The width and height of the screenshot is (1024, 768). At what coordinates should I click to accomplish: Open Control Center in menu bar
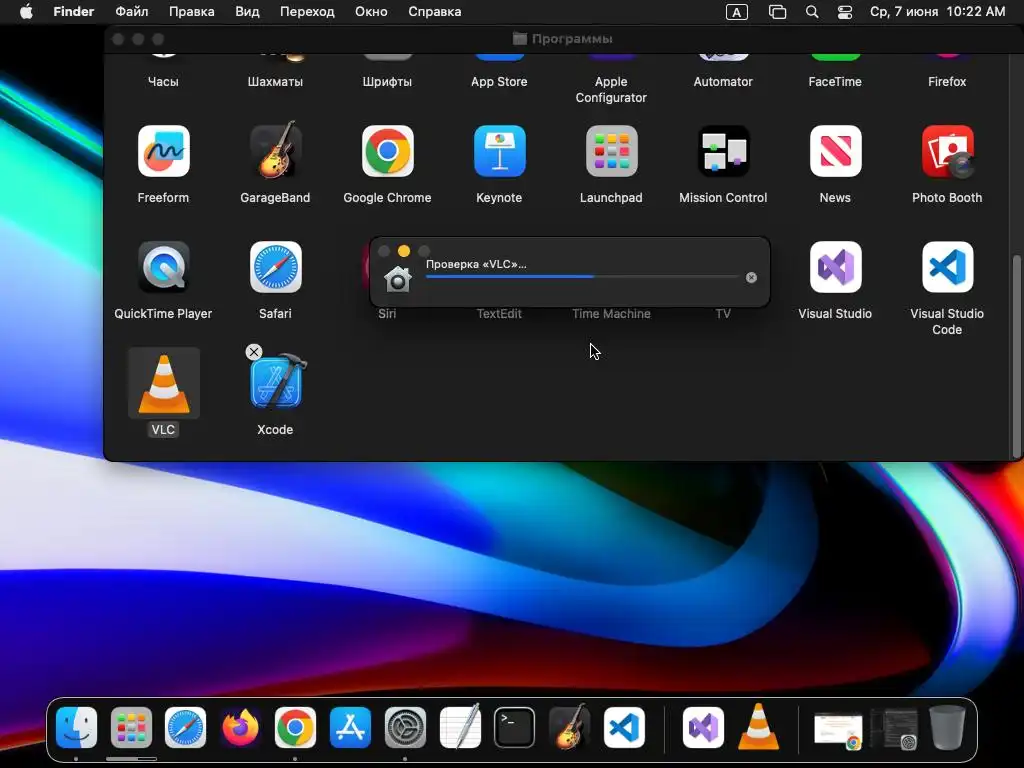pyautogui.click(x=844, y=12)
